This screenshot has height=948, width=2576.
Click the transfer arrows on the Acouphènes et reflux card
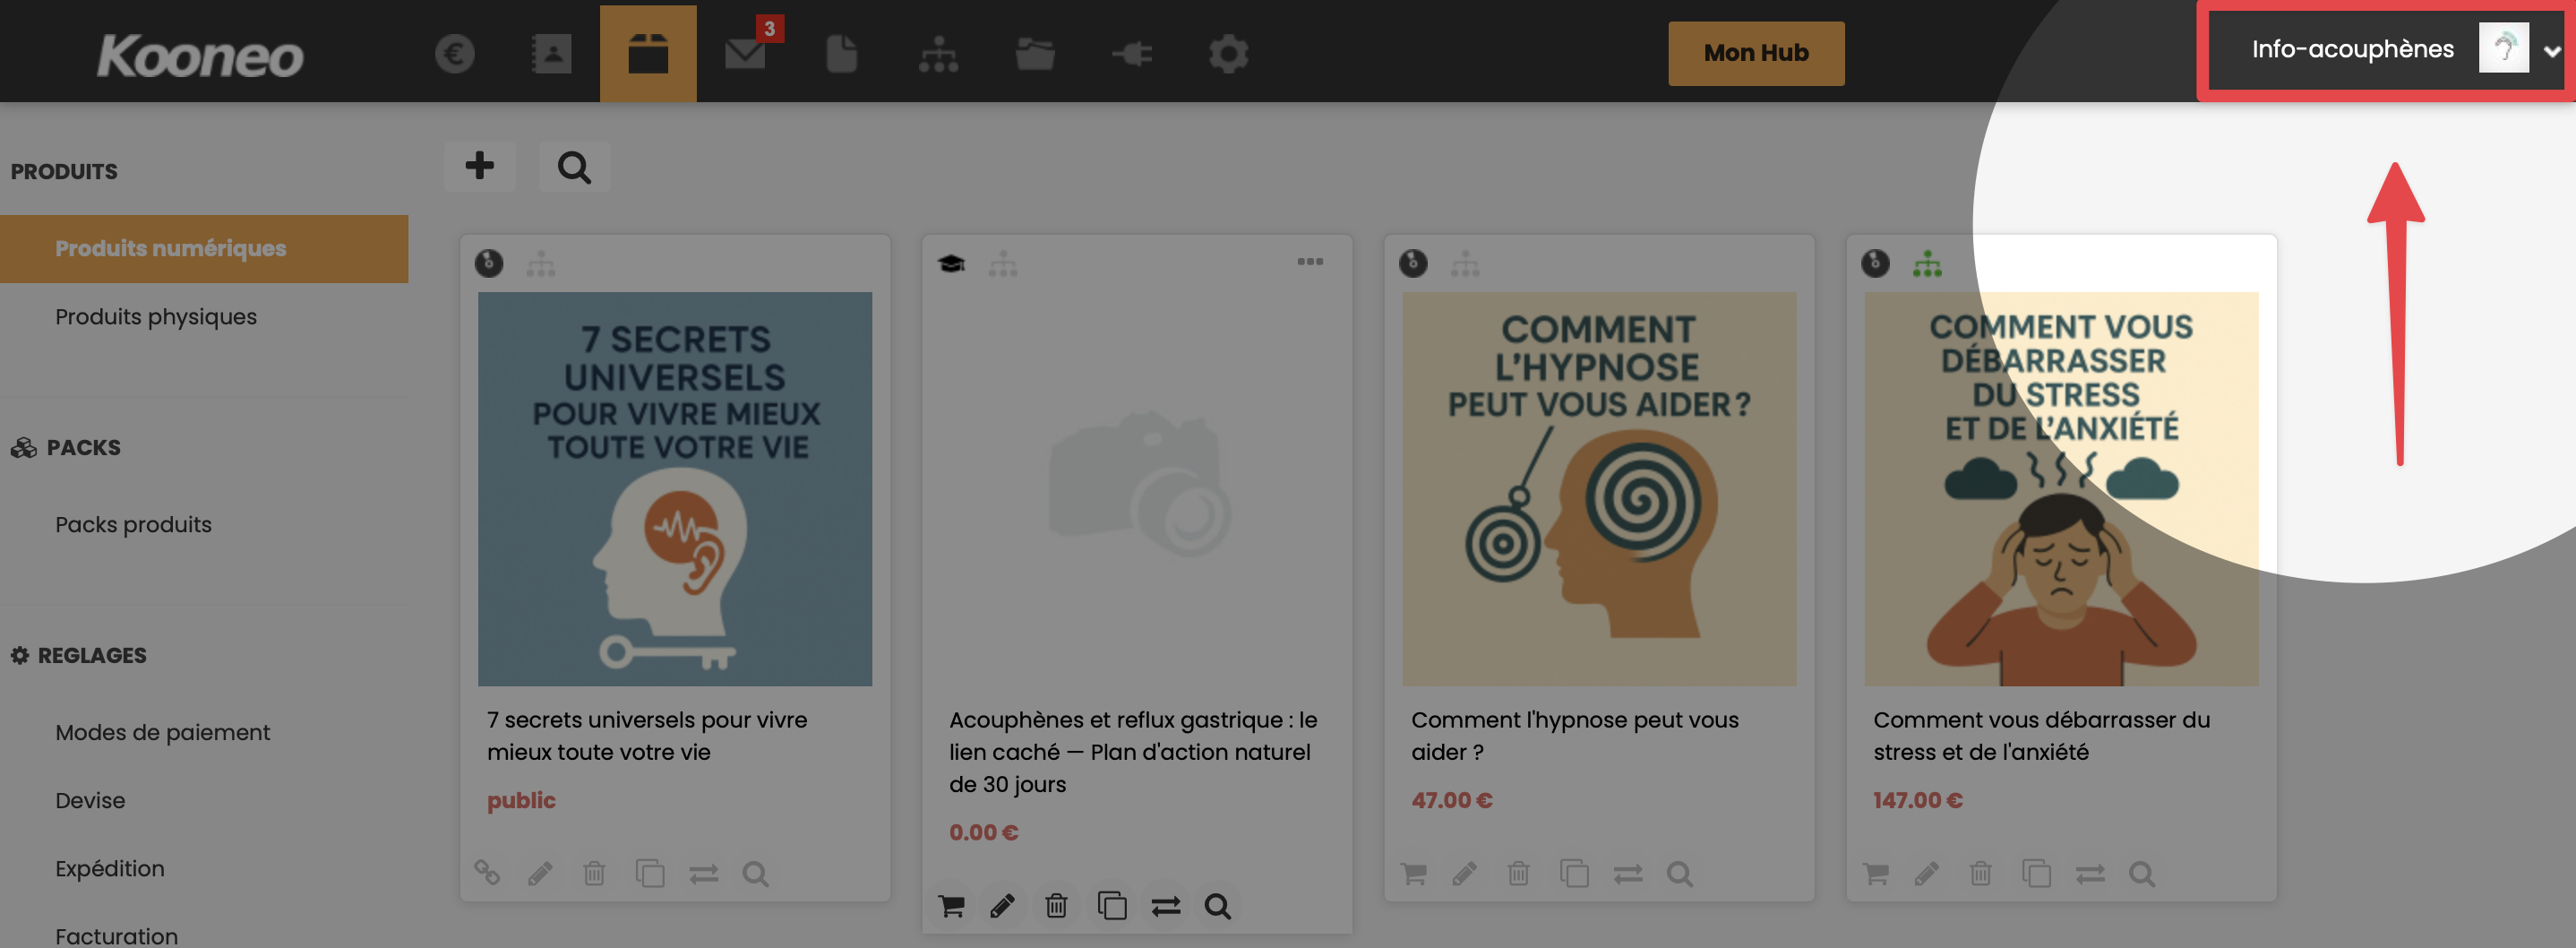(x=1165, y=906)
